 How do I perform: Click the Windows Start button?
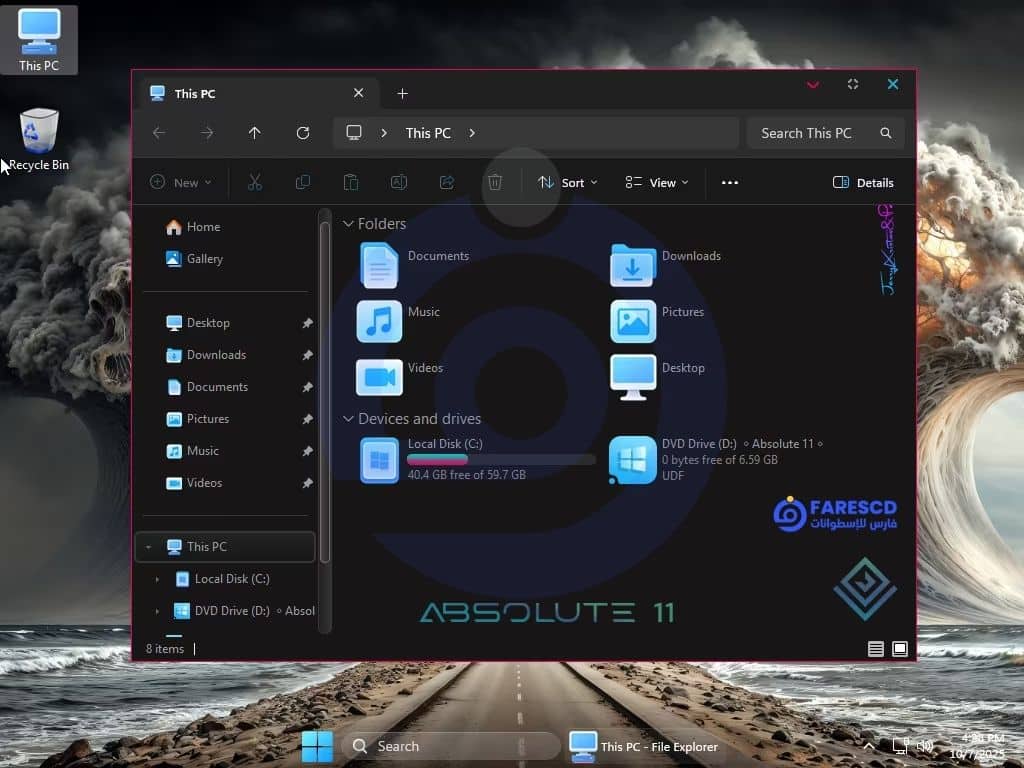coord(317,746)
